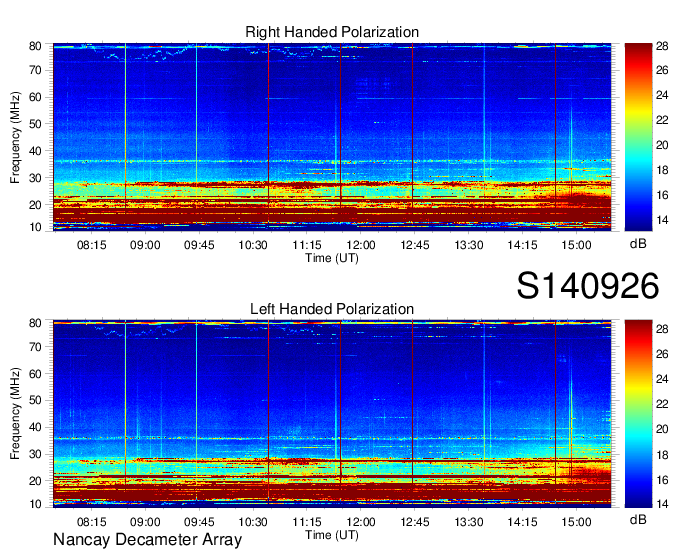Viewport: 680px width, 552px height.
Task: Click the 11:15 time tick under Right Handed plot
Action: (307, 245)
